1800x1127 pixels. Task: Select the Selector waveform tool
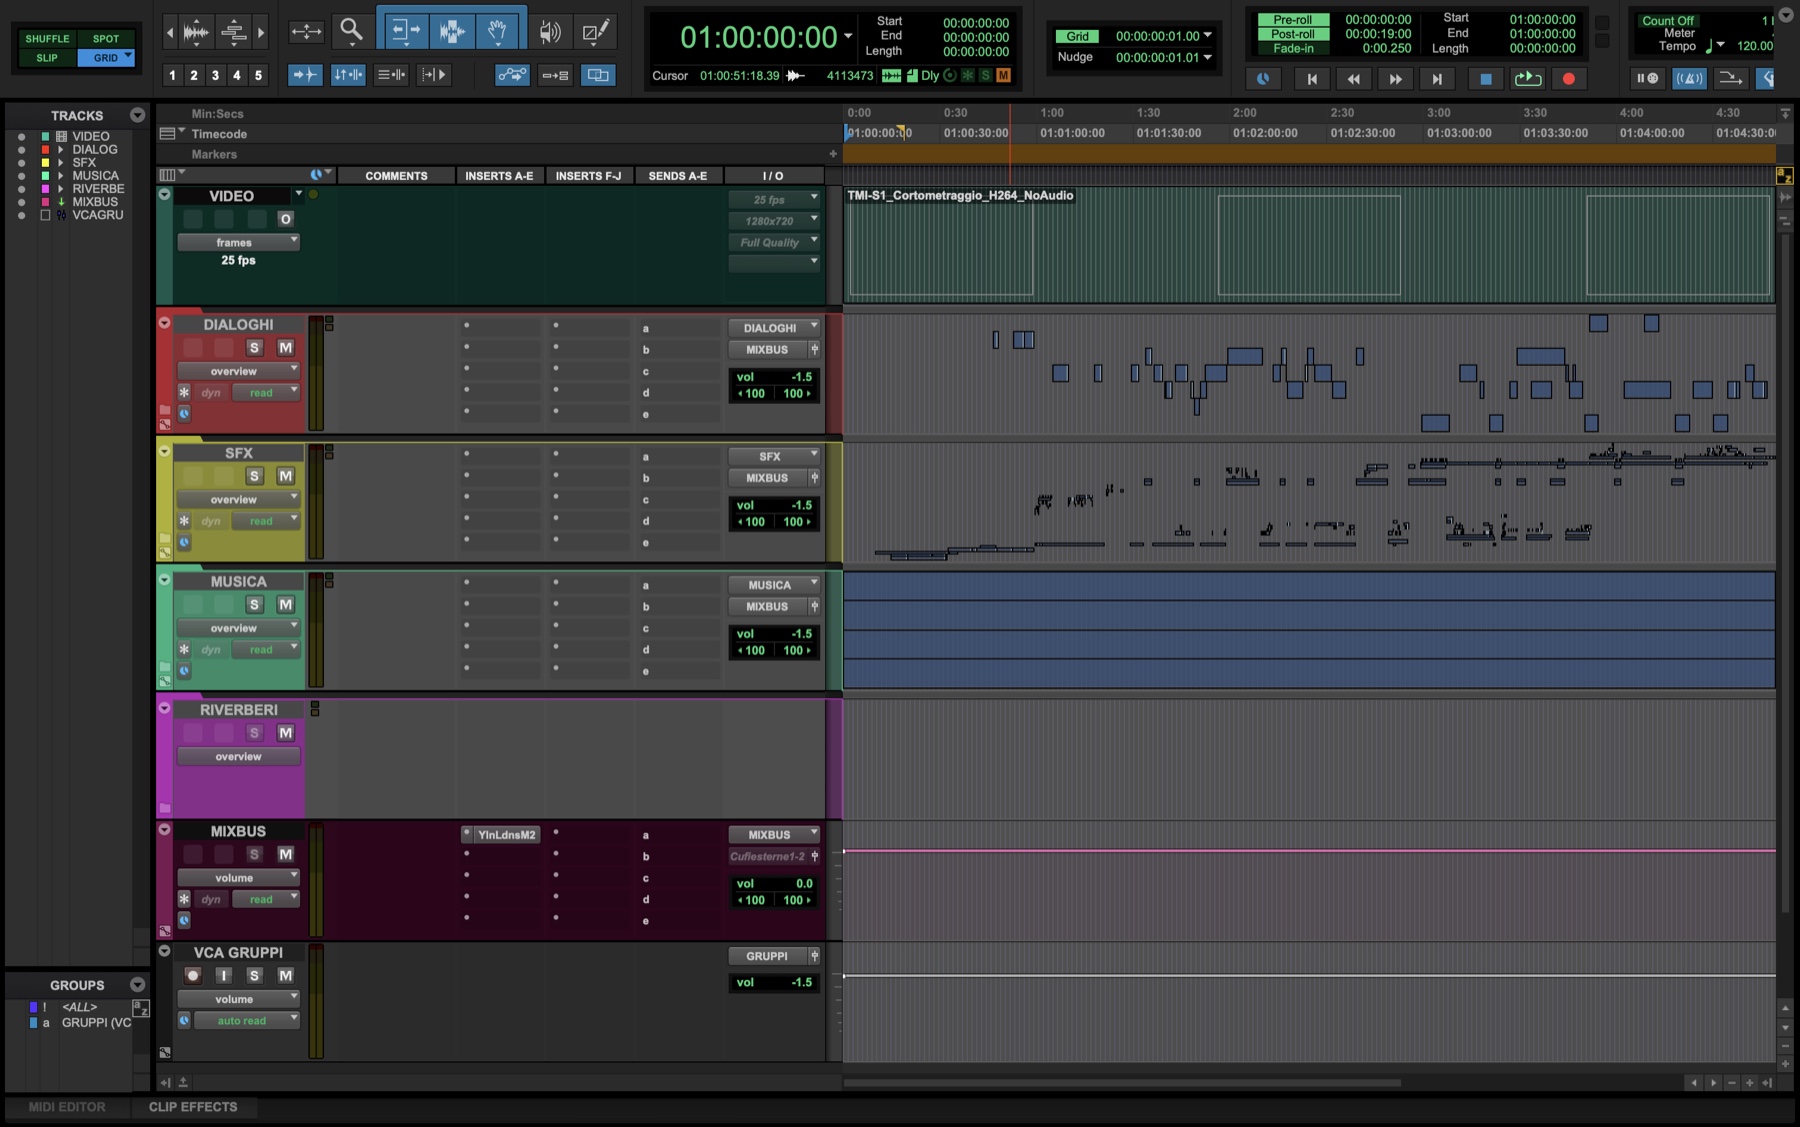click(451, 31)
